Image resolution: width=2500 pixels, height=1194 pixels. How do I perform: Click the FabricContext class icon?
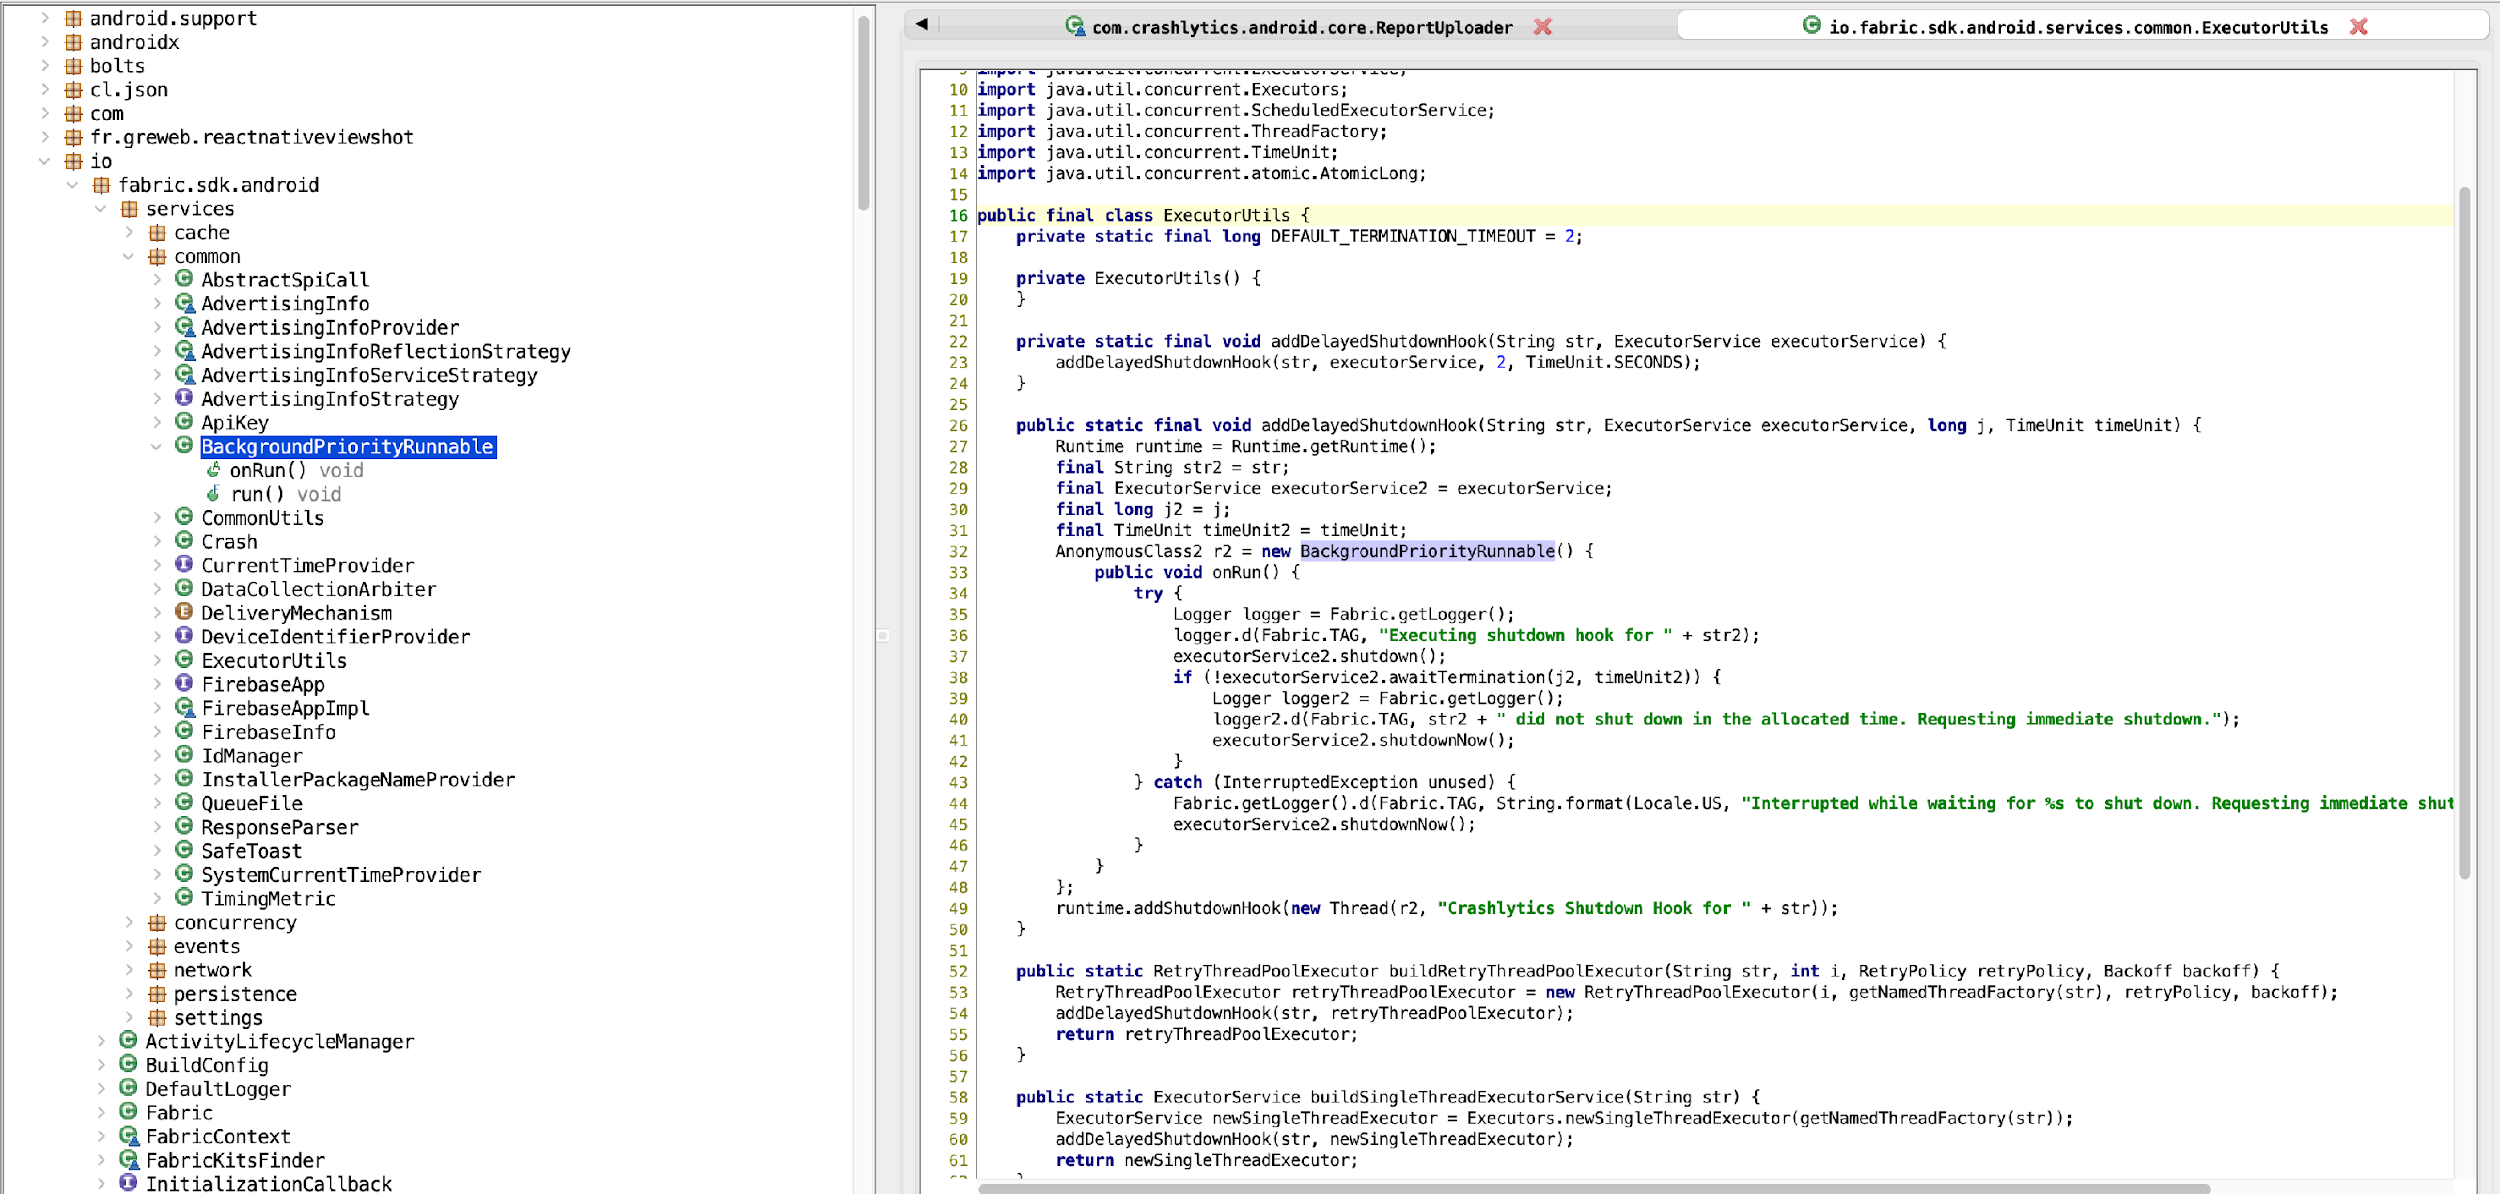[129, 1136]
